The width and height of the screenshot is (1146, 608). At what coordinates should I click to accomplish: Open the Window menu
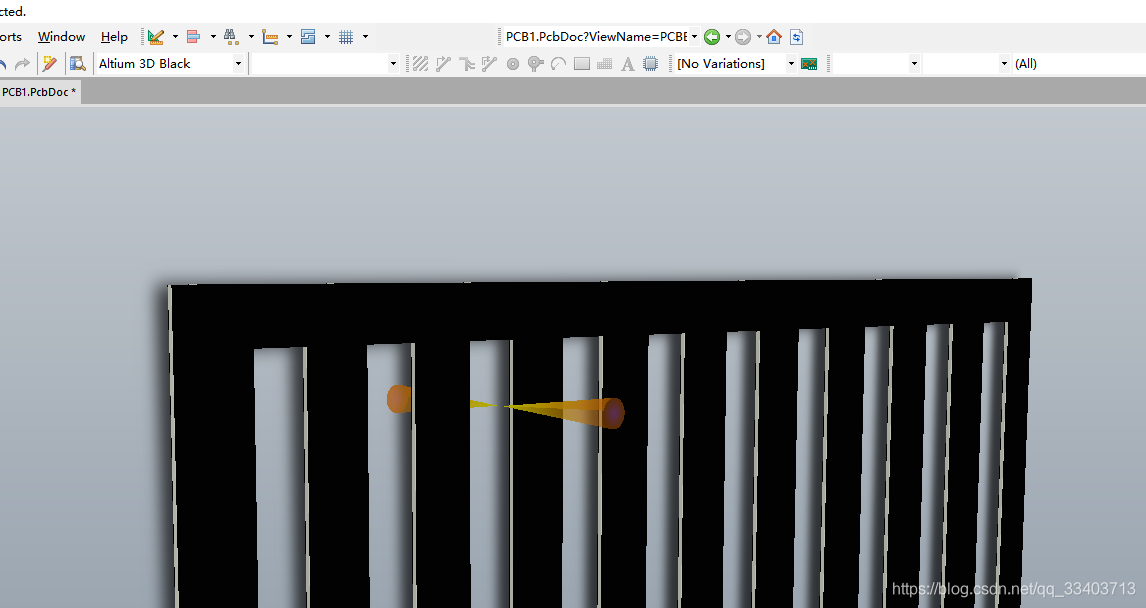click(x=61, y=37)
